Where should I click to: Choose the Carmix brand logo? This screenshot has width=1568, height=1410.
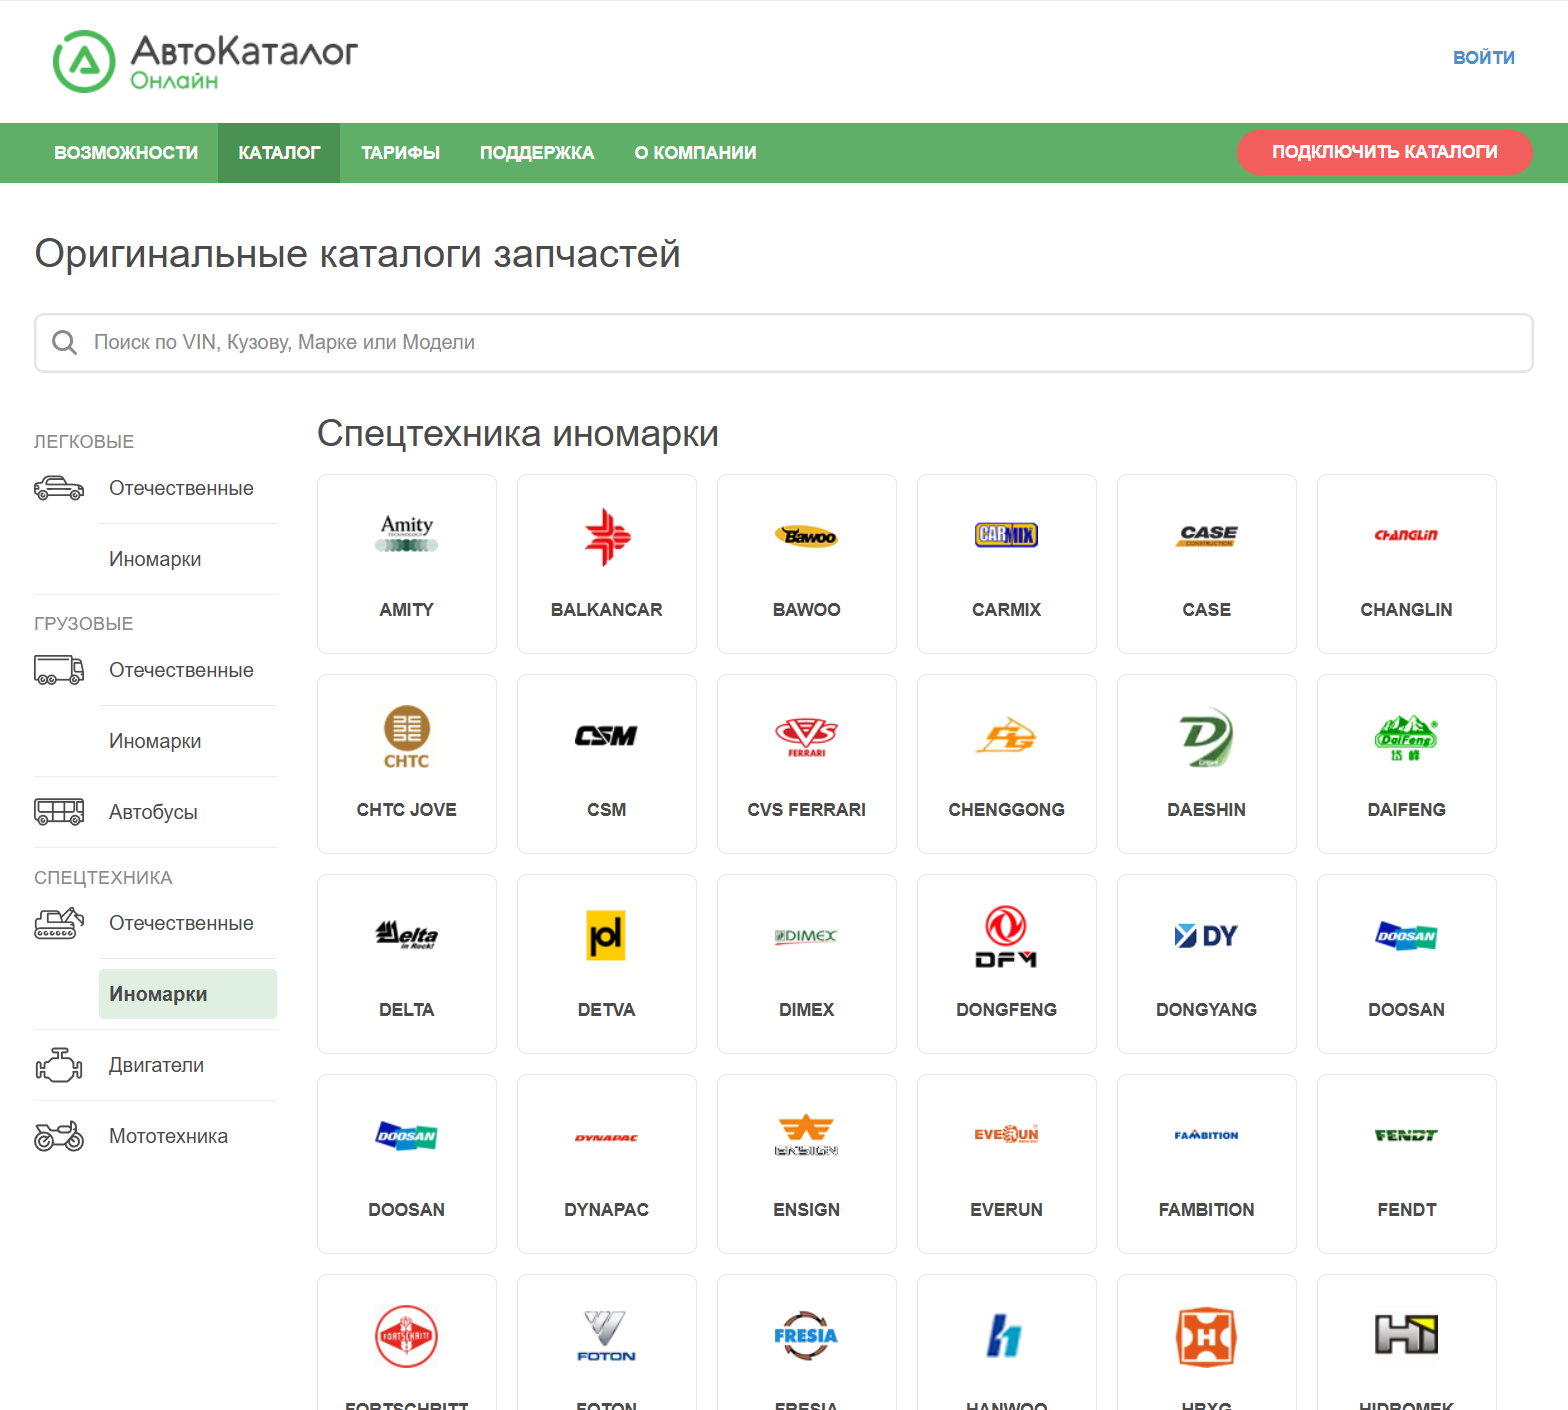[x=1007, y=535]
